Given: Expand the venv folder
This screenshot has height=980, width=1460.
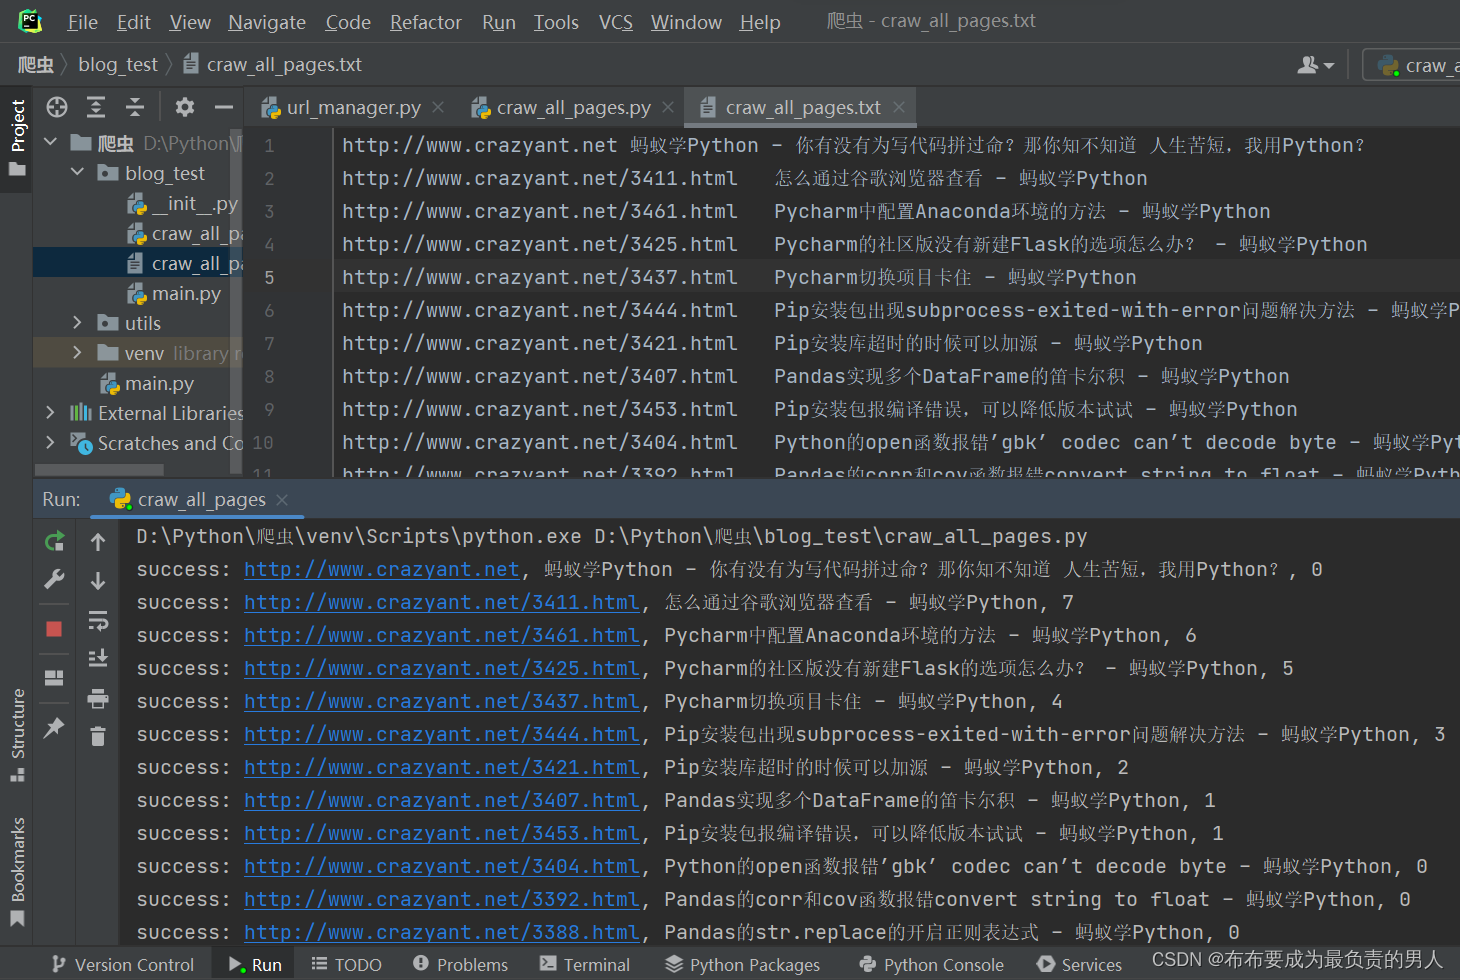Looking at the screenshot, I should (x=78, y=353).
